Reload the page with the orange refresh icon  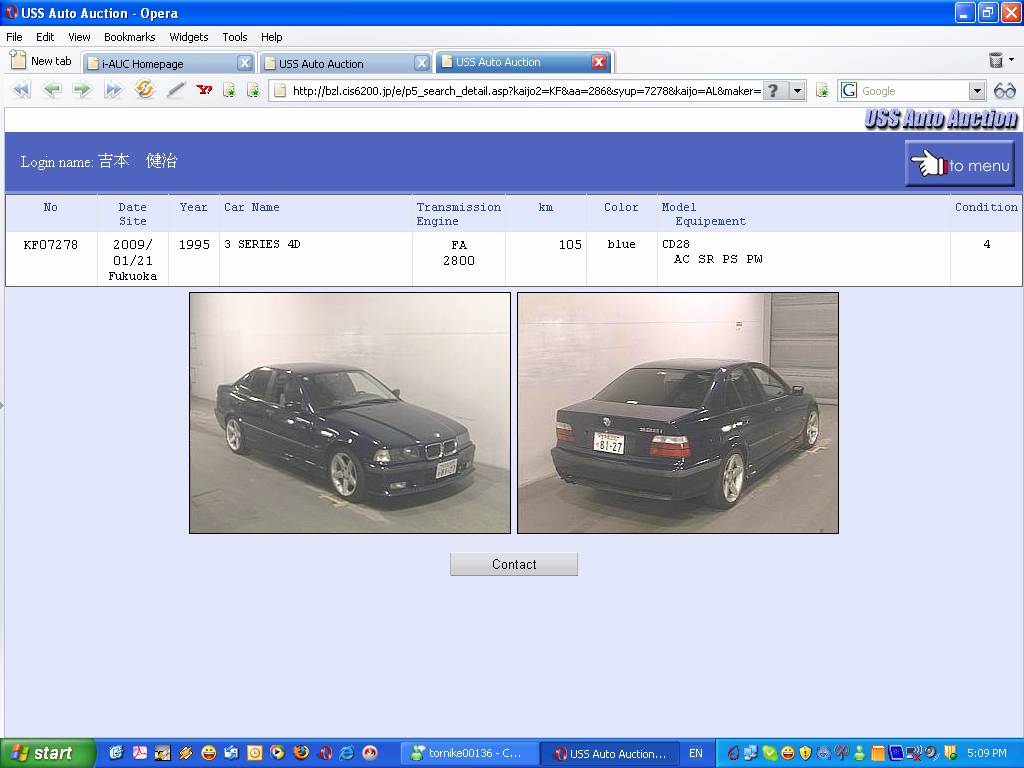[x=145, y=90]
